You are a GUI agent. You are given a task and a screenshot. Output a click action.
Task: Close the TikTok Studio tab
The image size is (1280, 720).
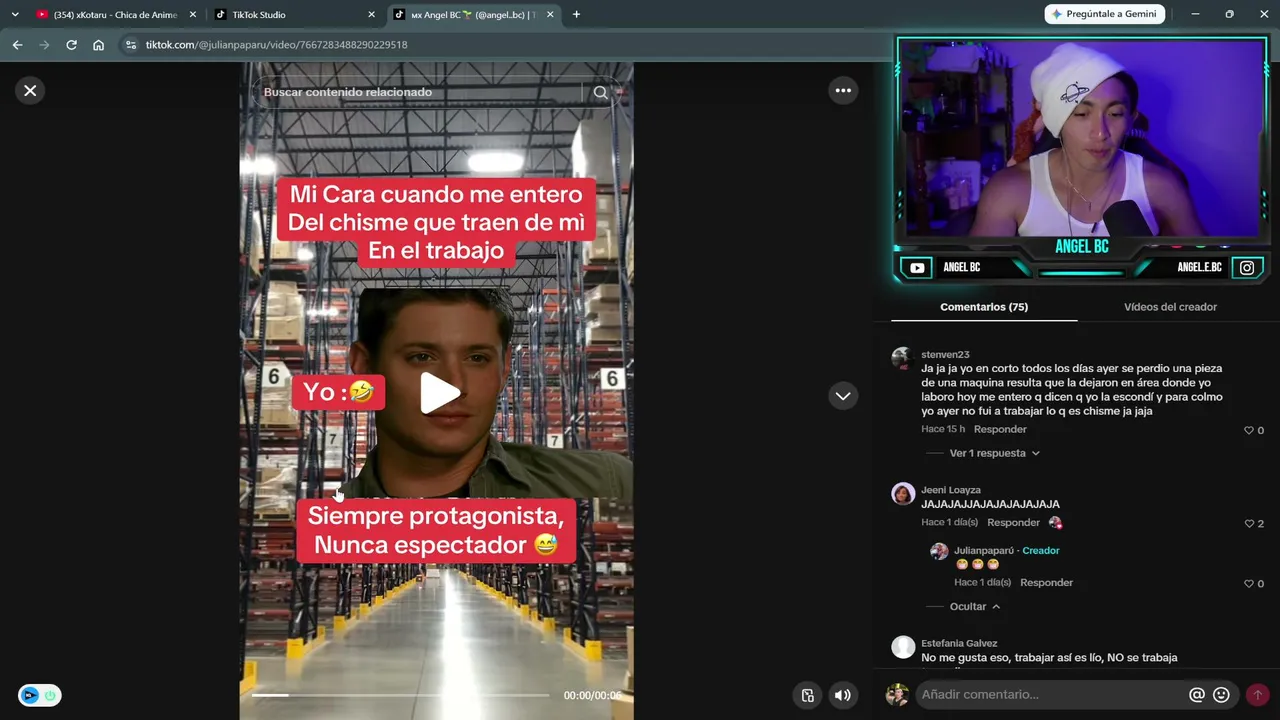[372, 15]
